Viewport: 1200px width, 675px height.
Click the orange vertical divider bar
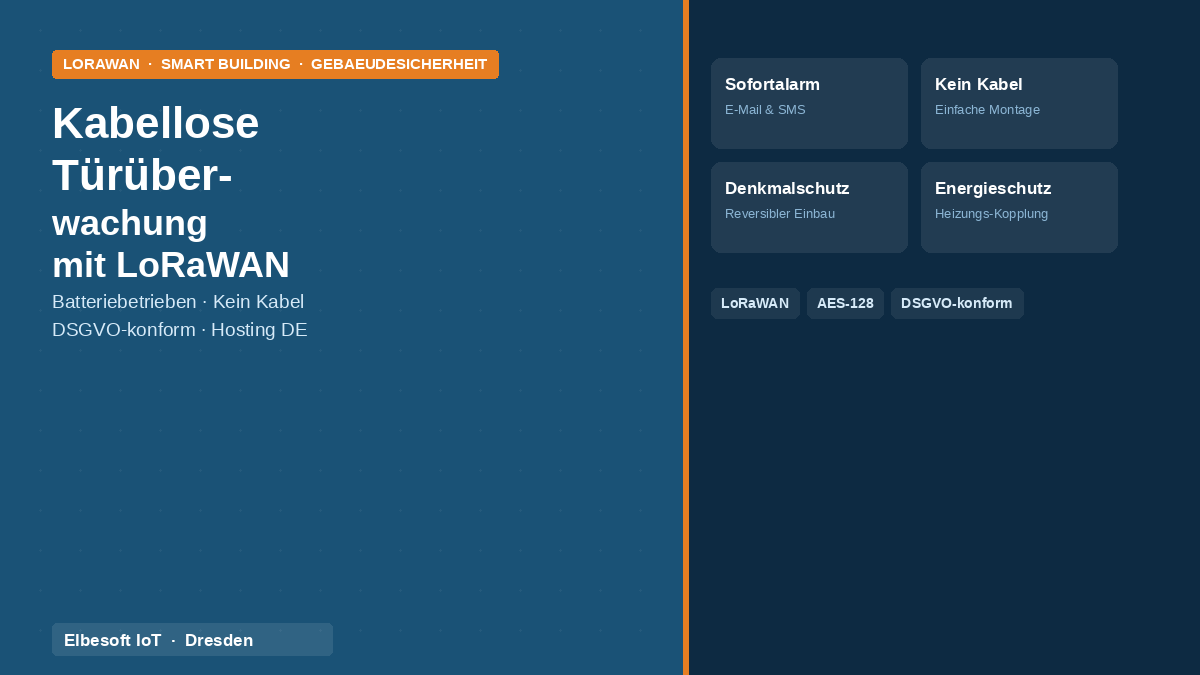(686, 337)
